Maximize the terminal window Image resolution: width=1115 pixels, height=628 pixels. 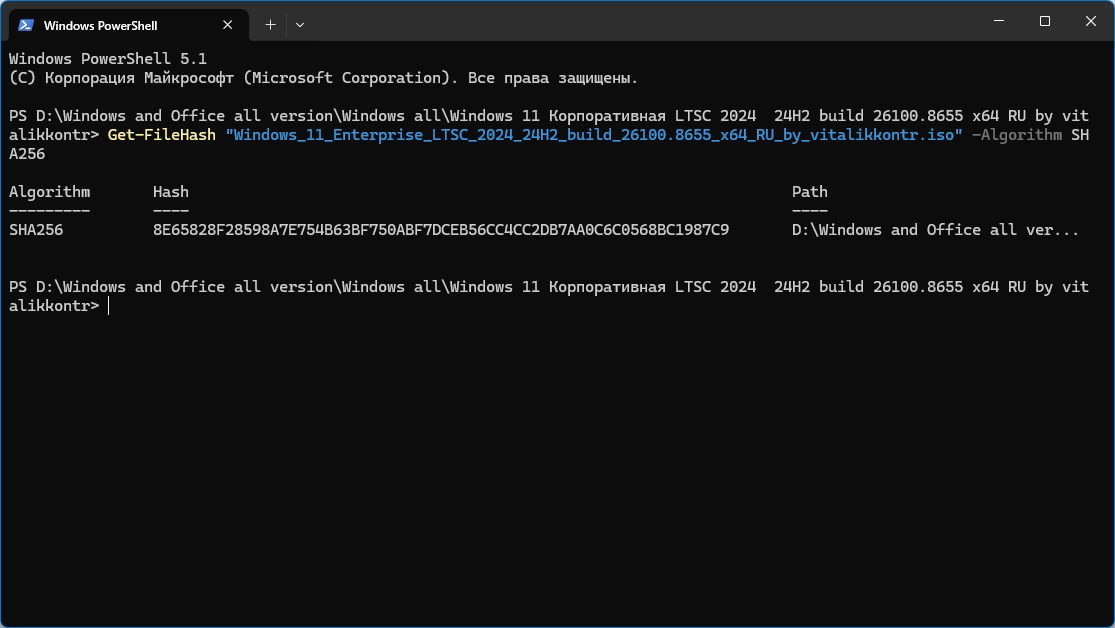tap(1045, 21)
